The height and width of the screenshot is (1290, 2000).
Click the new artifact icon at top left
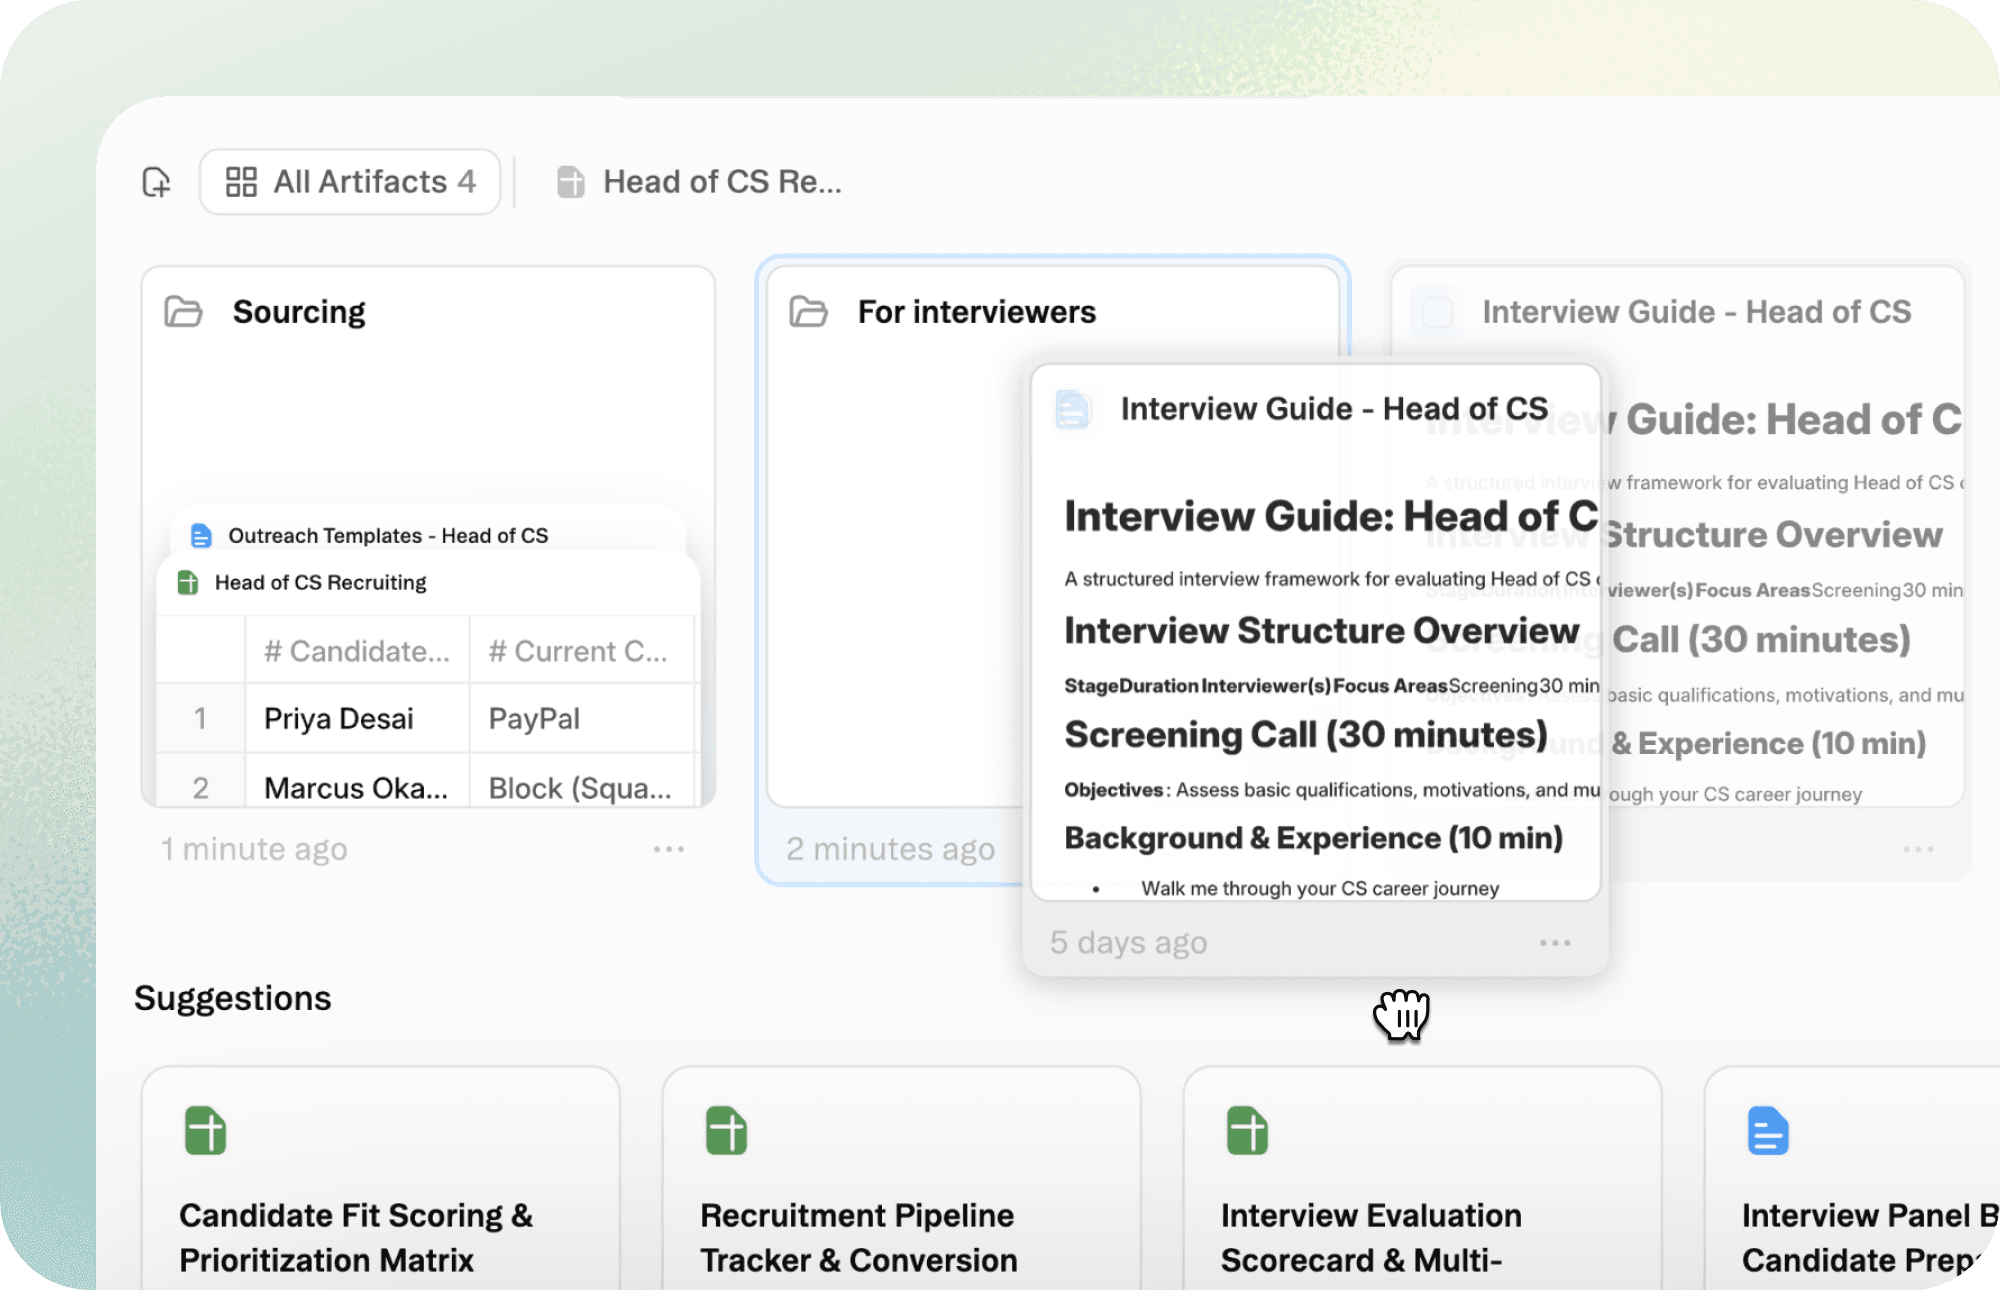(x=157, y=182)
